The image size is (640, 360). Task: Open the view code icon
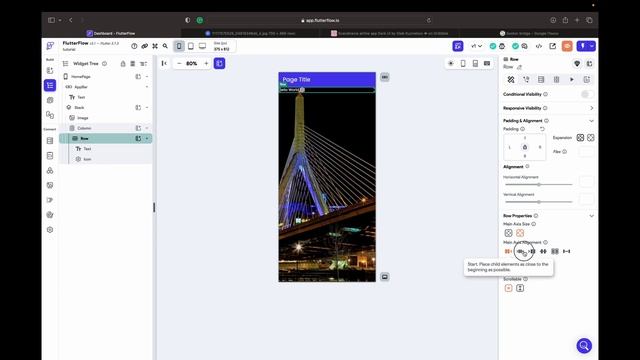(539, 46)
